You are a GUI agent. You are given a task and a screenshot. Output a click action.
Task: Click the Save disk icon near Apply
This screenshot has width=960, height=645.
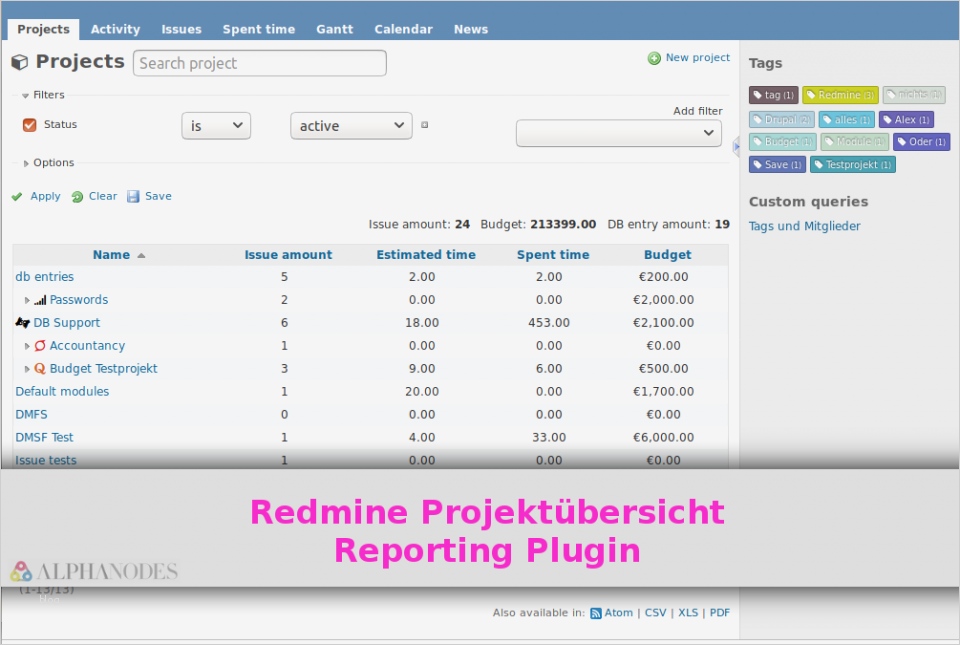tap(133, 196)
